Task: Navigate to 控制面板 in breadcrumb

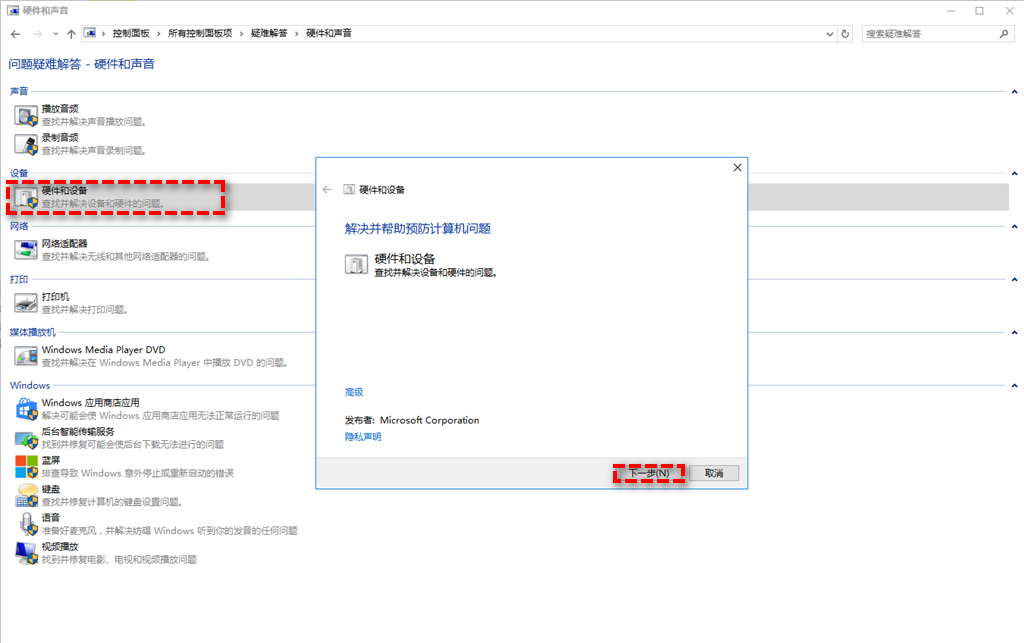Action: pyautogui.click(x=131, y=33)
